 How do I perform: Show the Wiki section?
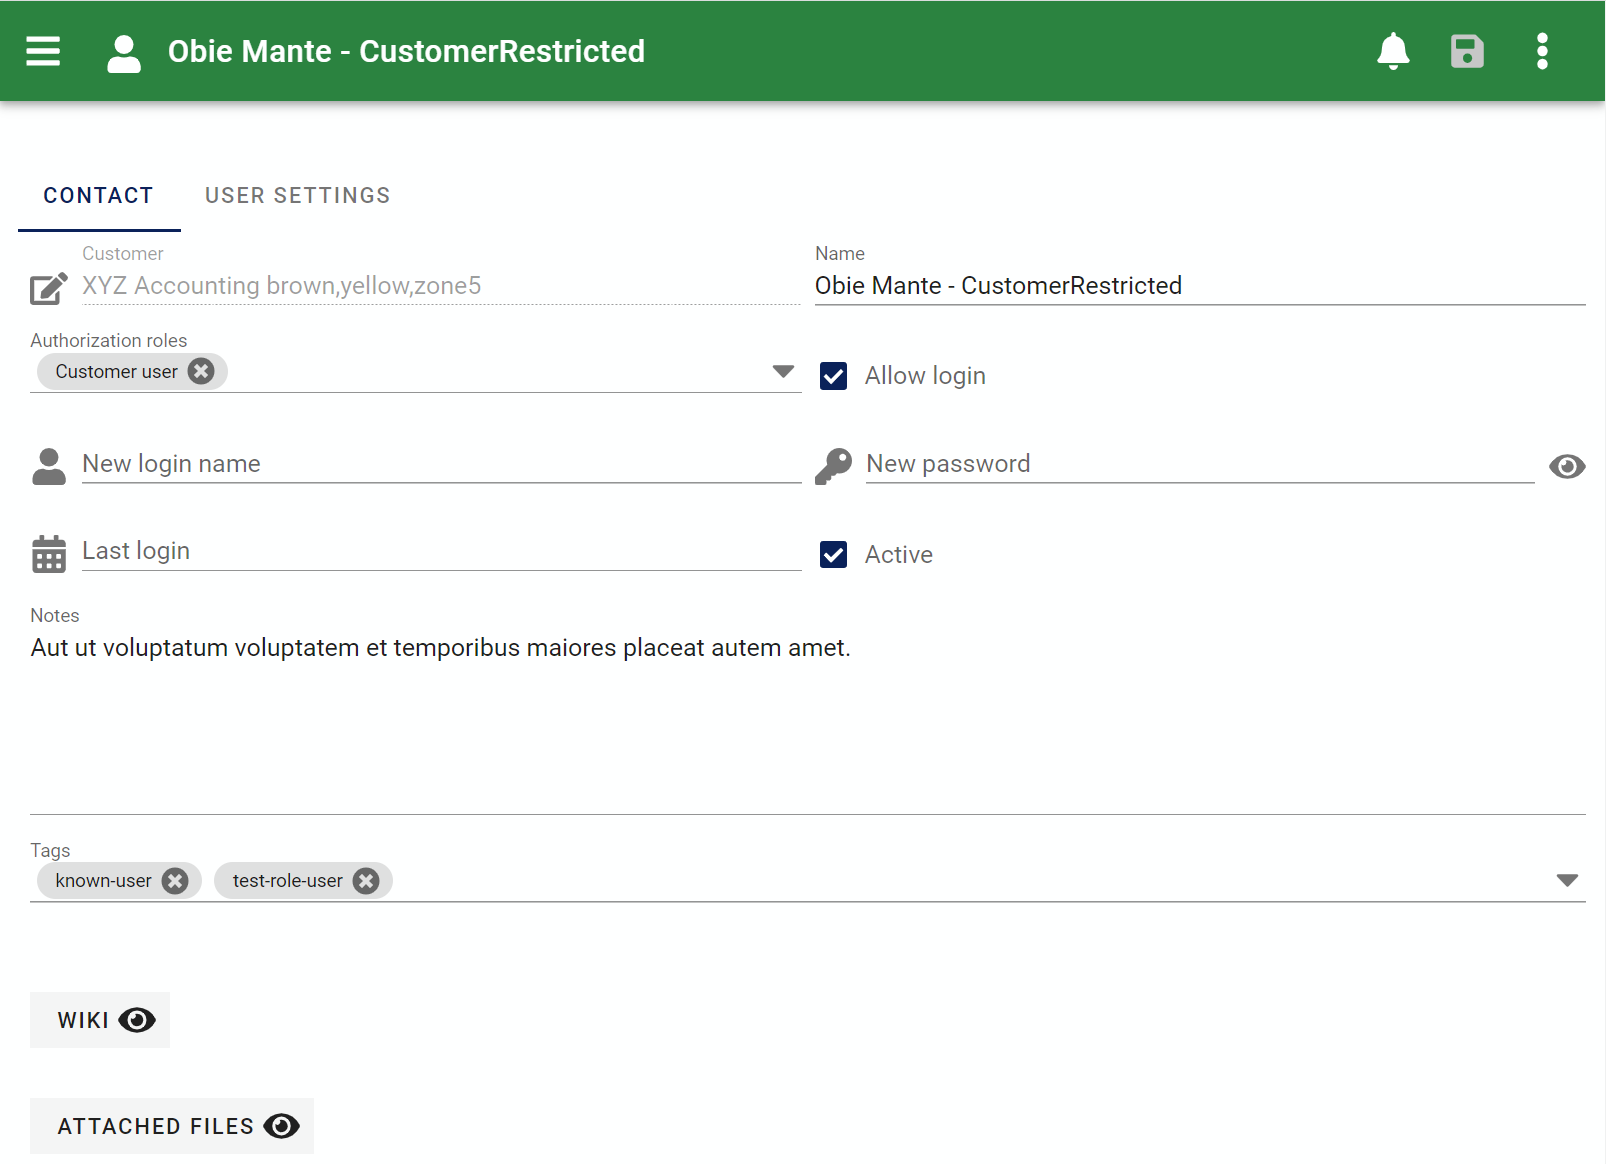[100, 1020]
